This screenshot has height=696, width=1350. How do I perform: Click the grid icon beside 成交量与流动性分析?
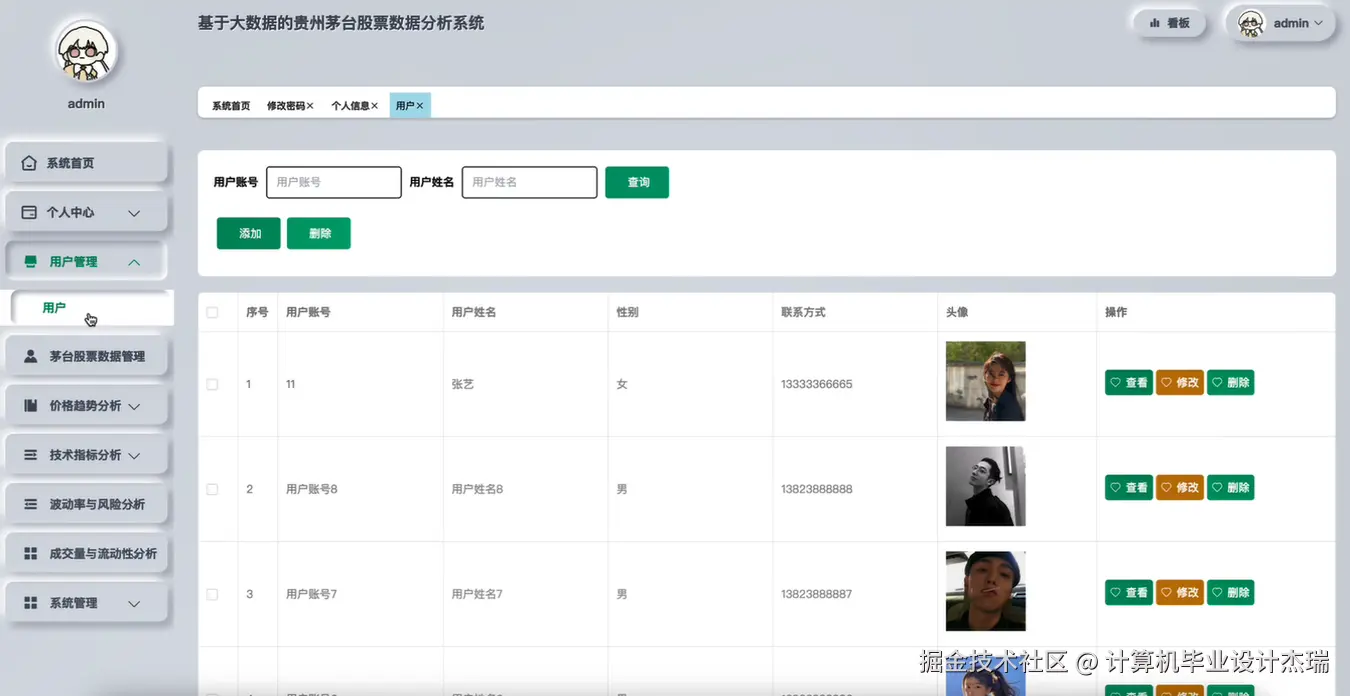pyautogui.click(x=30, y=553)
